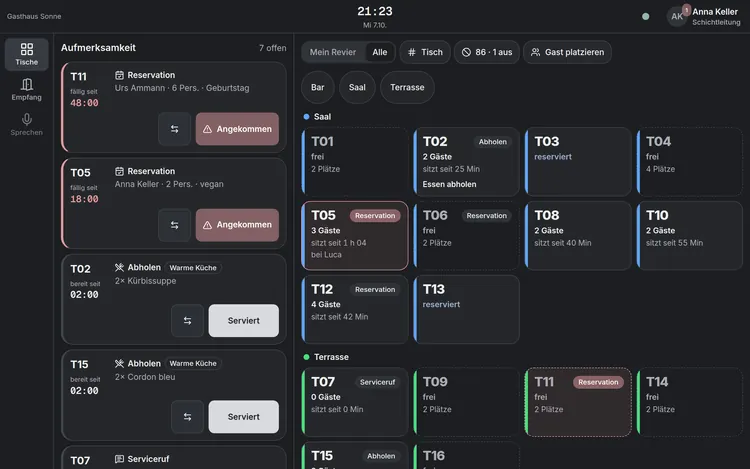The width and height of the screenshot is (750, 469).
Task: Click Gast platzieren button
Action: click(567, 52)
